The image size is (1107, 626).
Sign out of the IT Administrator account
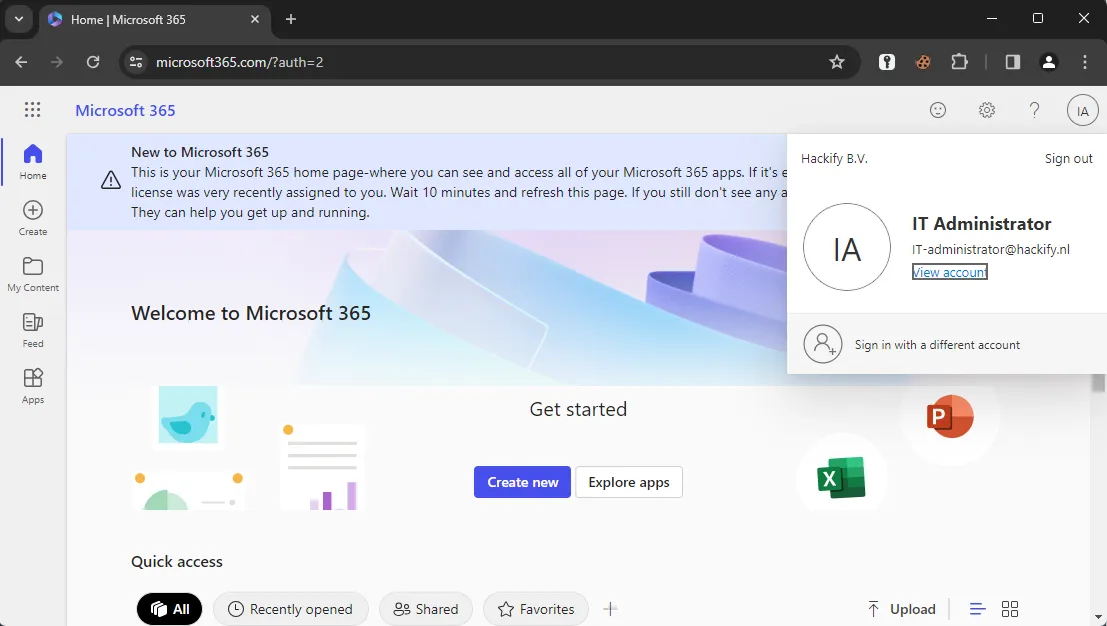point(1068,157)
